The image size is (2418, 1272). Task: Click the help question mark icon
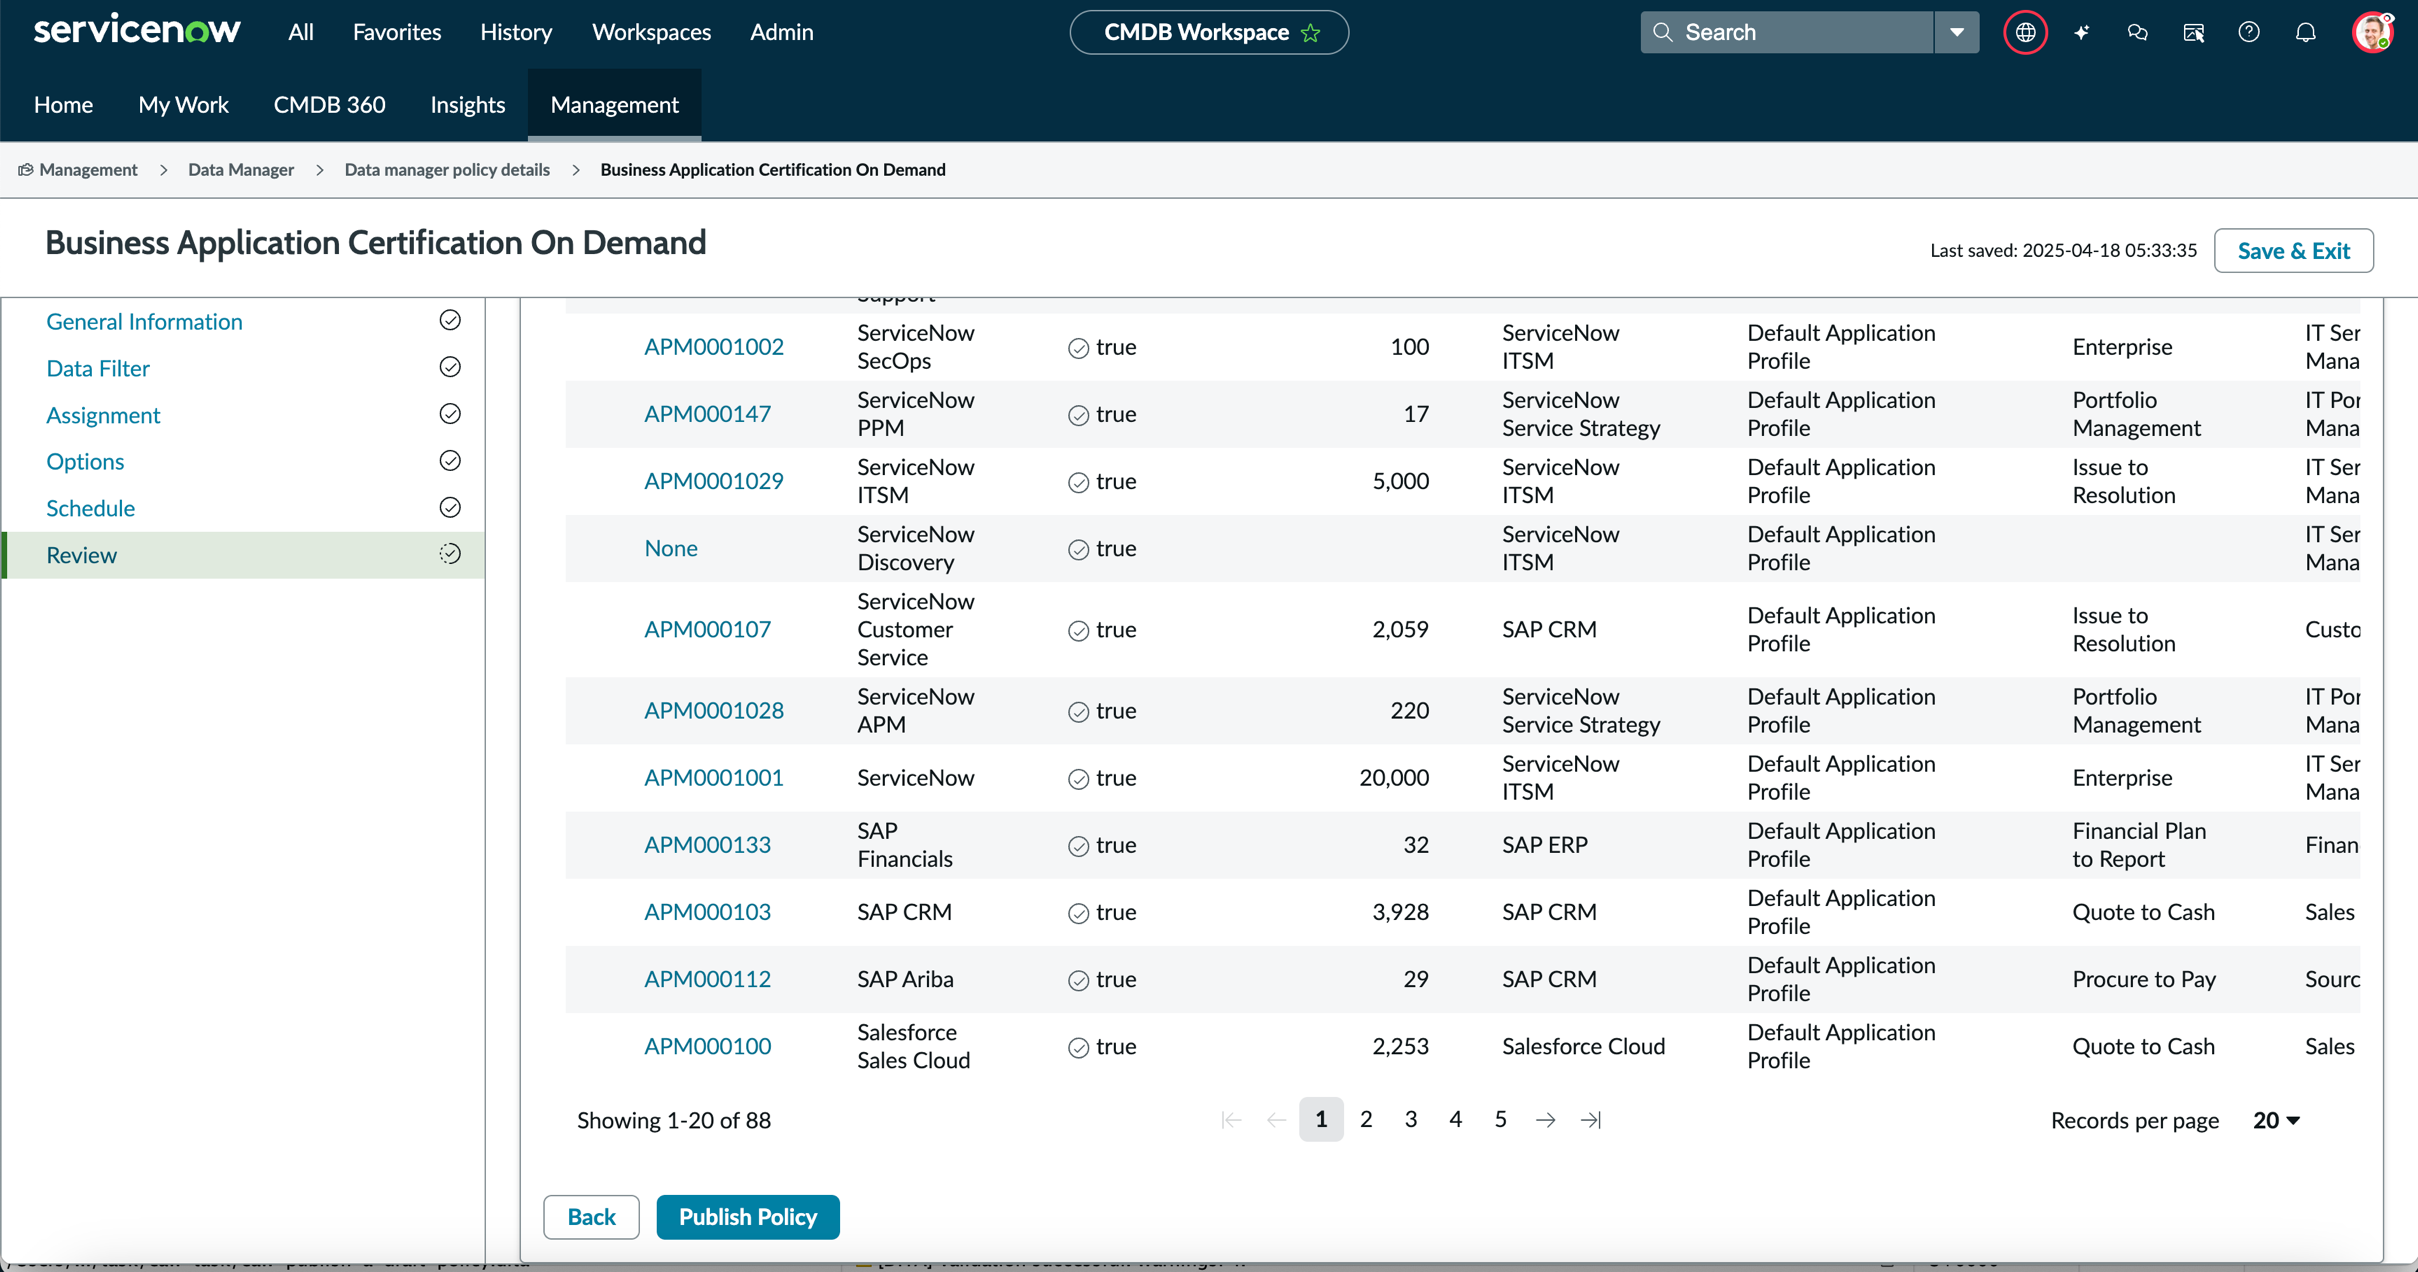[2249, 32]
